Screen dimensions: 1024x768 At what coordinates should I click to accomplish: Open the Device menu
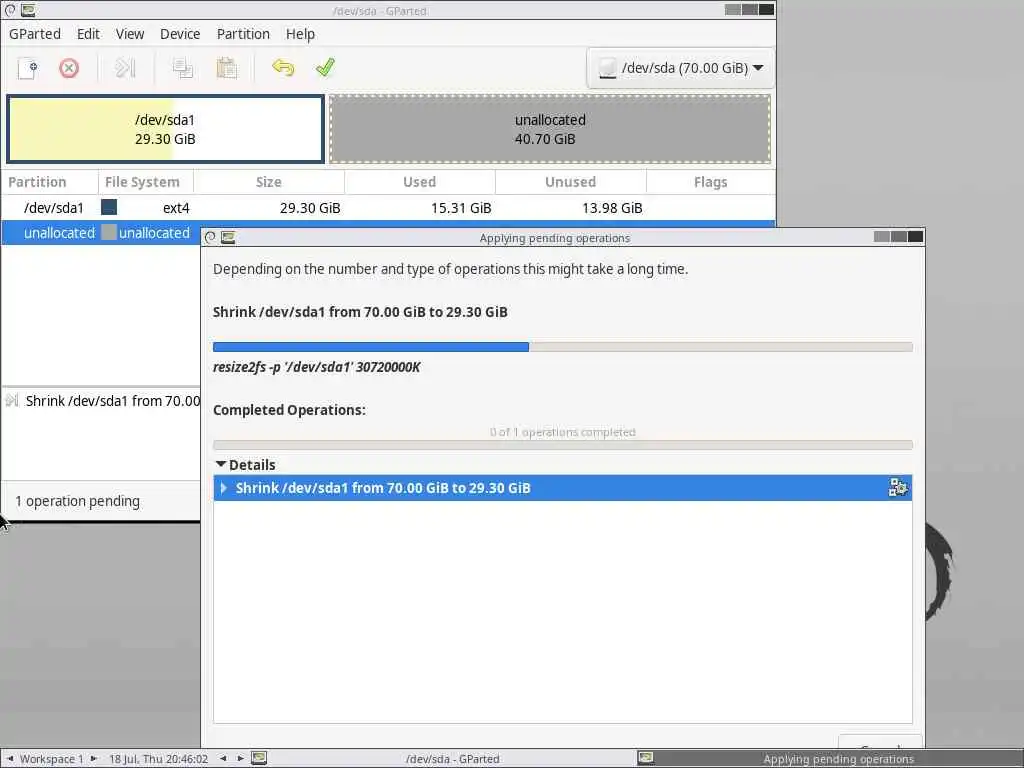tap(180, 34)
